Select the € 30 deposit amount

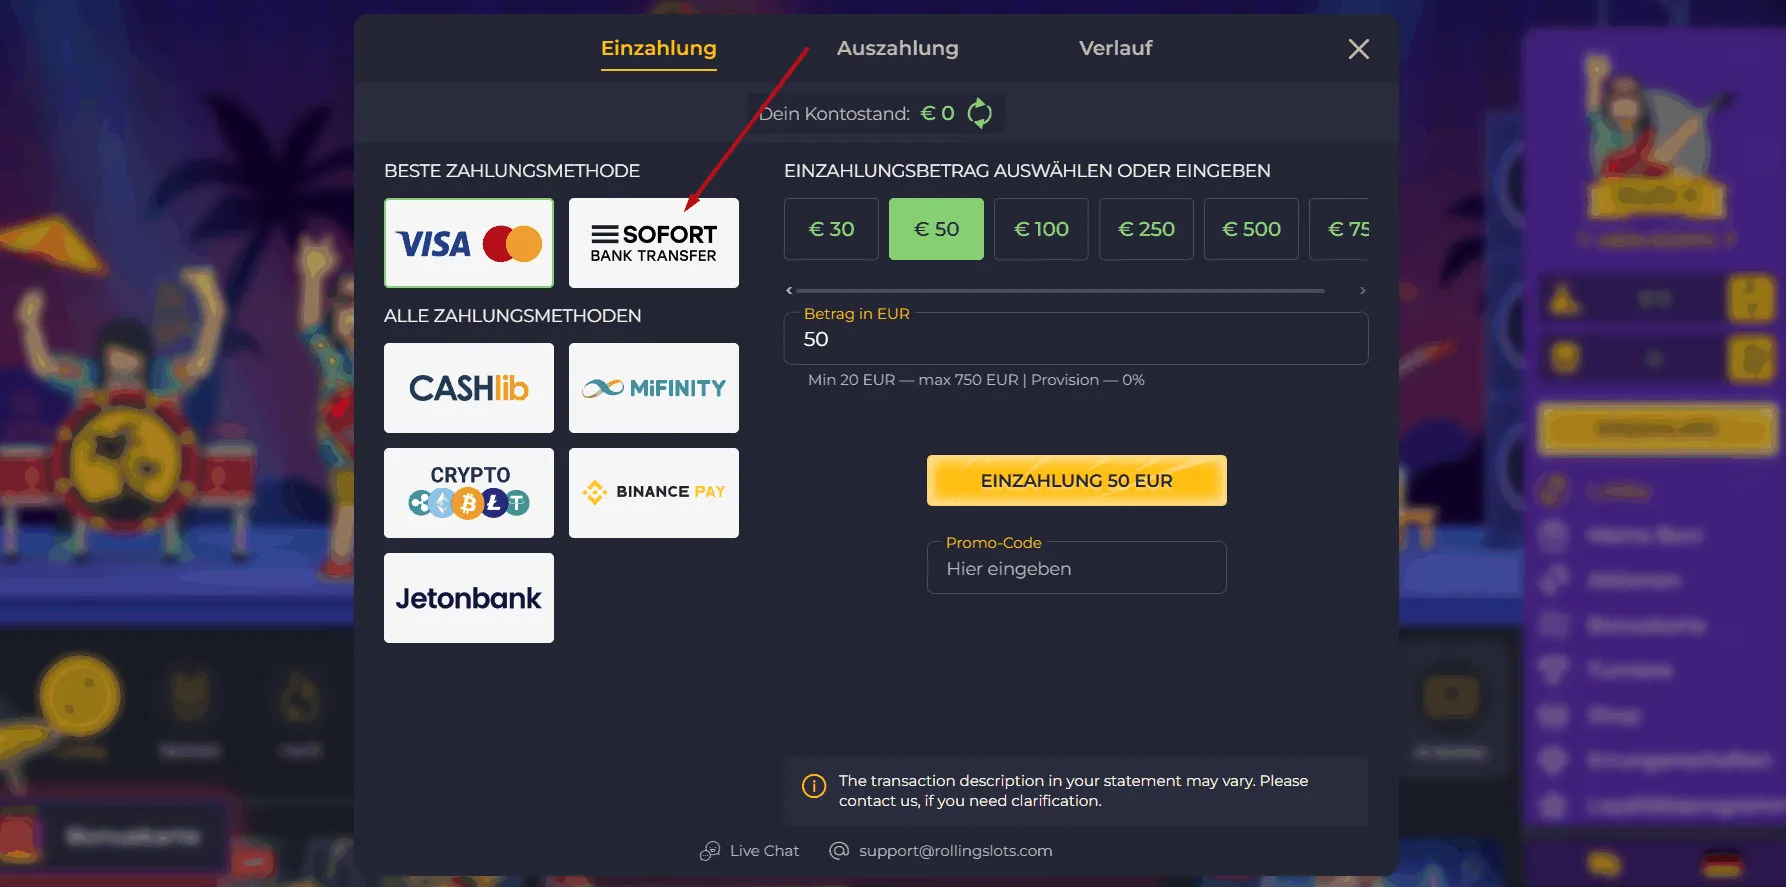pyautogui.click(x=831, y=229)
